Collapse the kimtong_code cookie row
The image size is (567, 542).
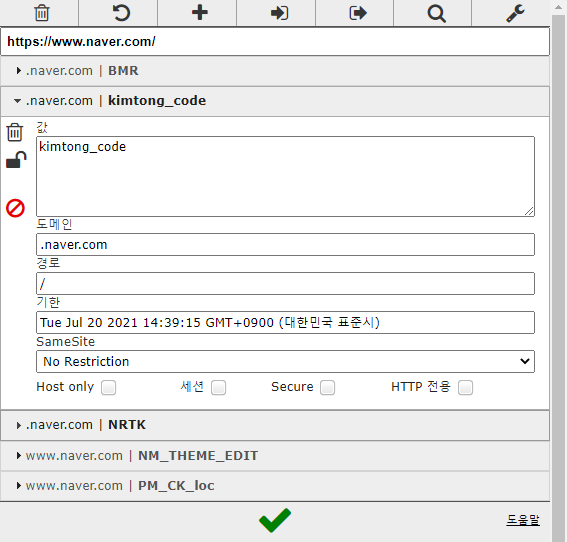pyautogui.click(x=275, y=101)
